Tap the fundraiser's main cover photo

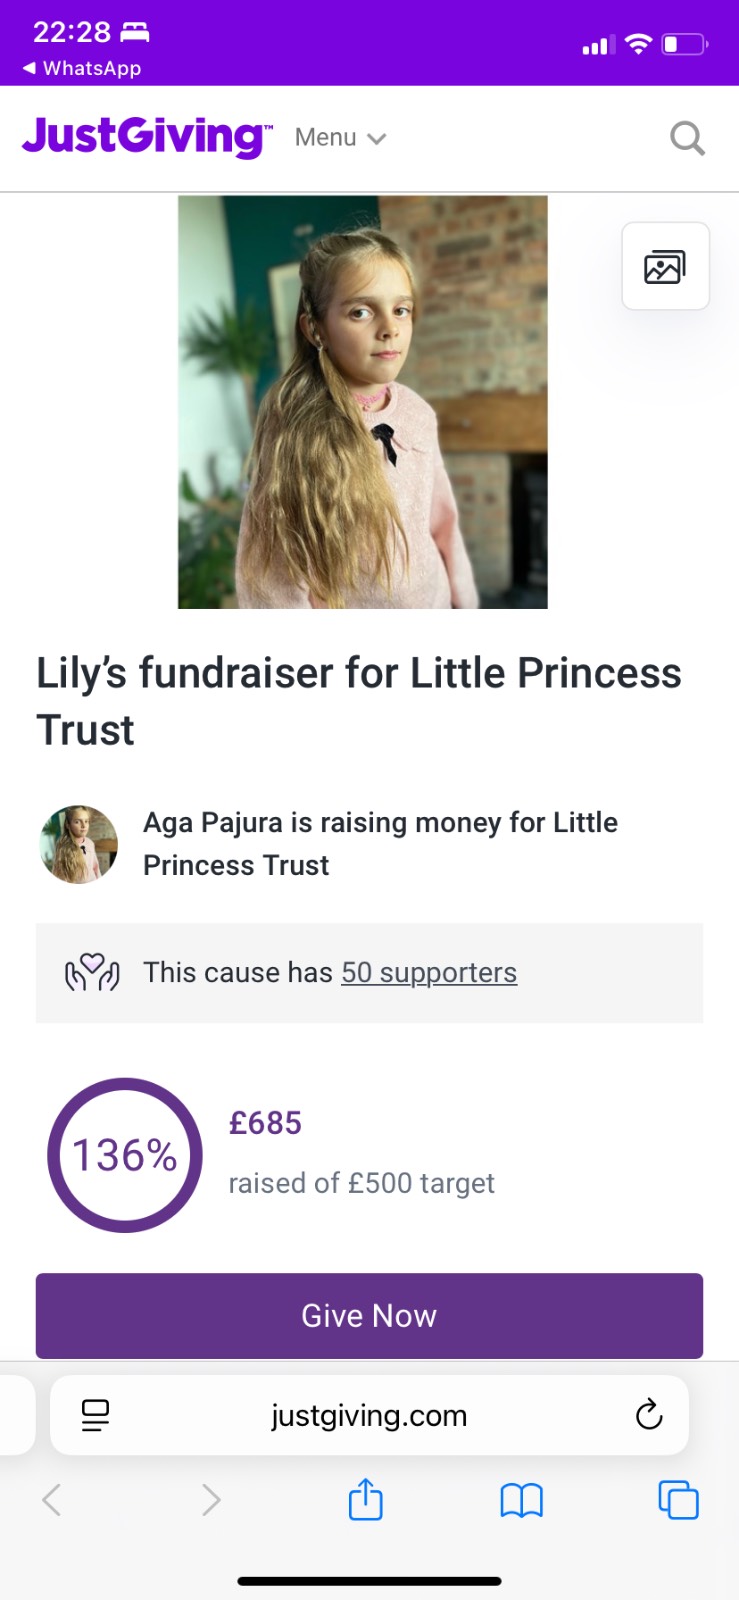(362, 402)
